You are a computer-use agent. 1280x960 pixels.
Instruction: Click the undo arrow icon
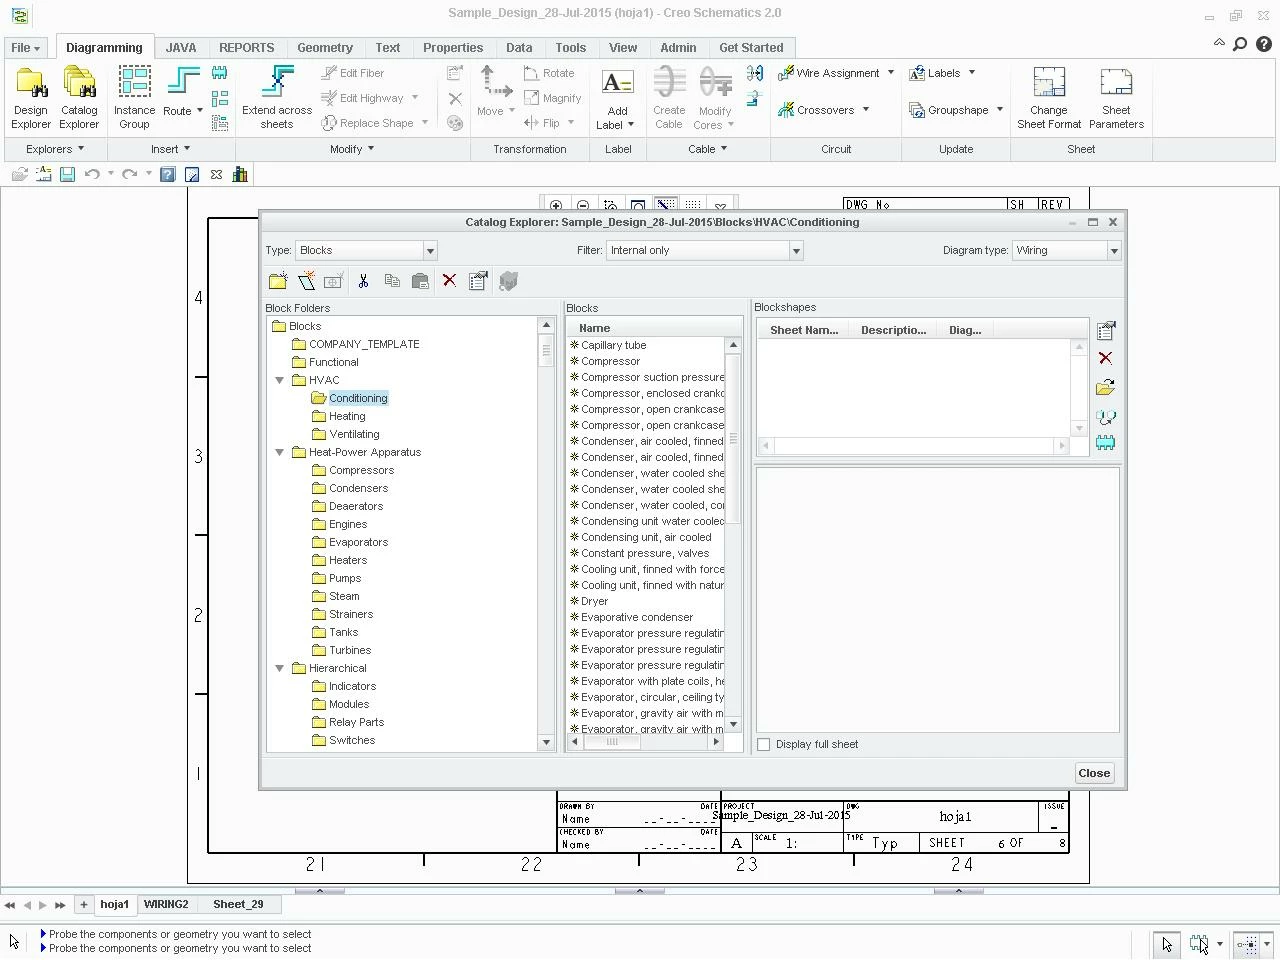[92, 174]
